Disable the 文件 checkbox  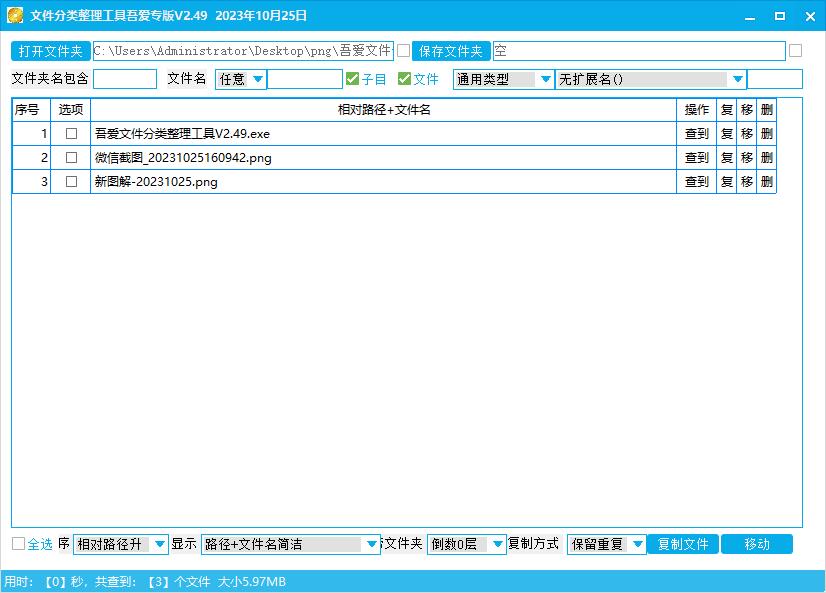402,79
